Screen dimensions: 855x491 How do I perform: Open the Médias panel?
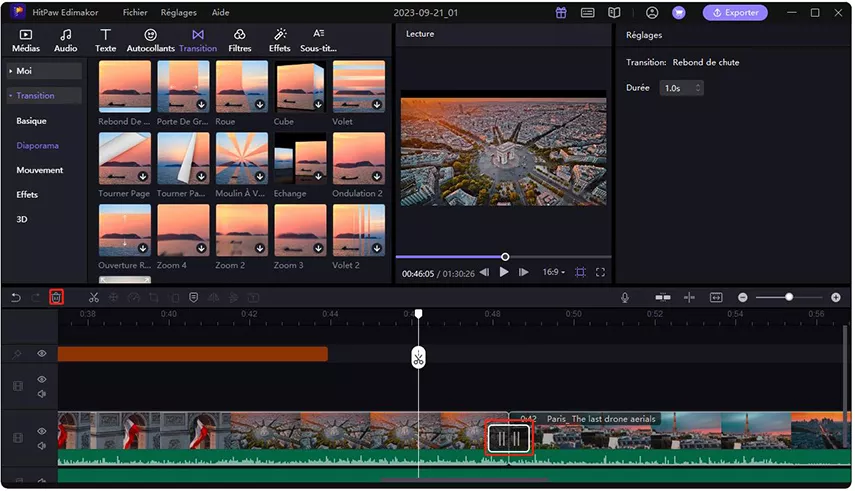click(26, 41)
